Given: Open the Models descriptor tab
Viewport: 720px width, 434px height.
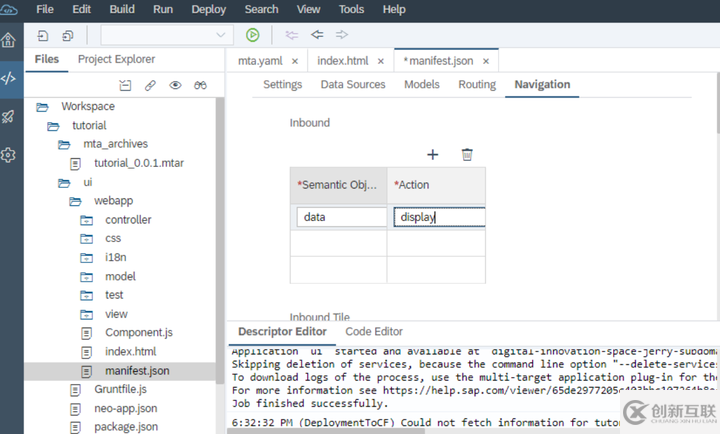Looking at the screenshot, I should (422, 85).
